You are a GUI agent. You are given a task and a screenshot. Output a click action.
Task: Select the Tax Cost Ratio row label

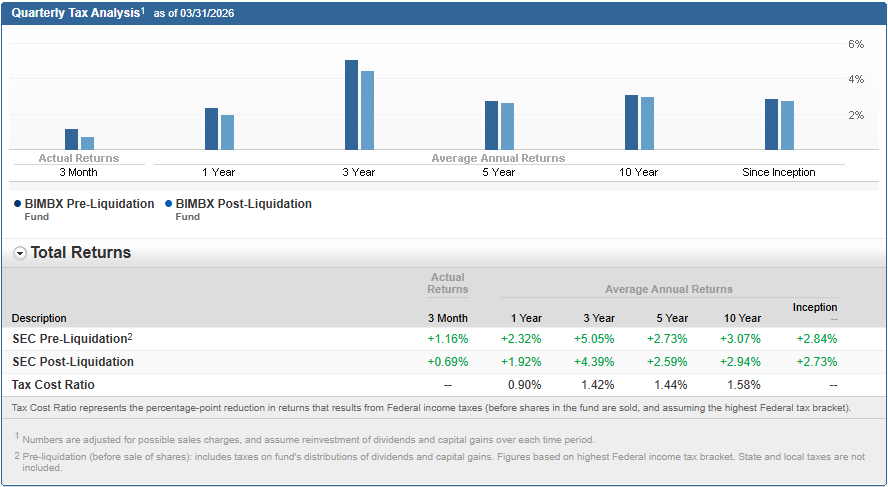[x=53, y=384]
